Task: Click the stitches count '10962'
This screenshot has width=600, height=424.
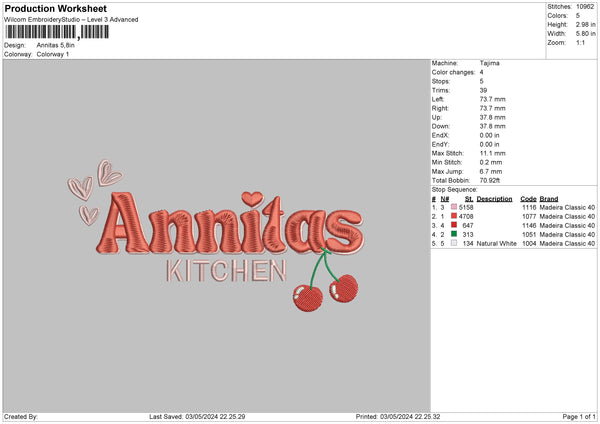Action: [x=585, y=7]
